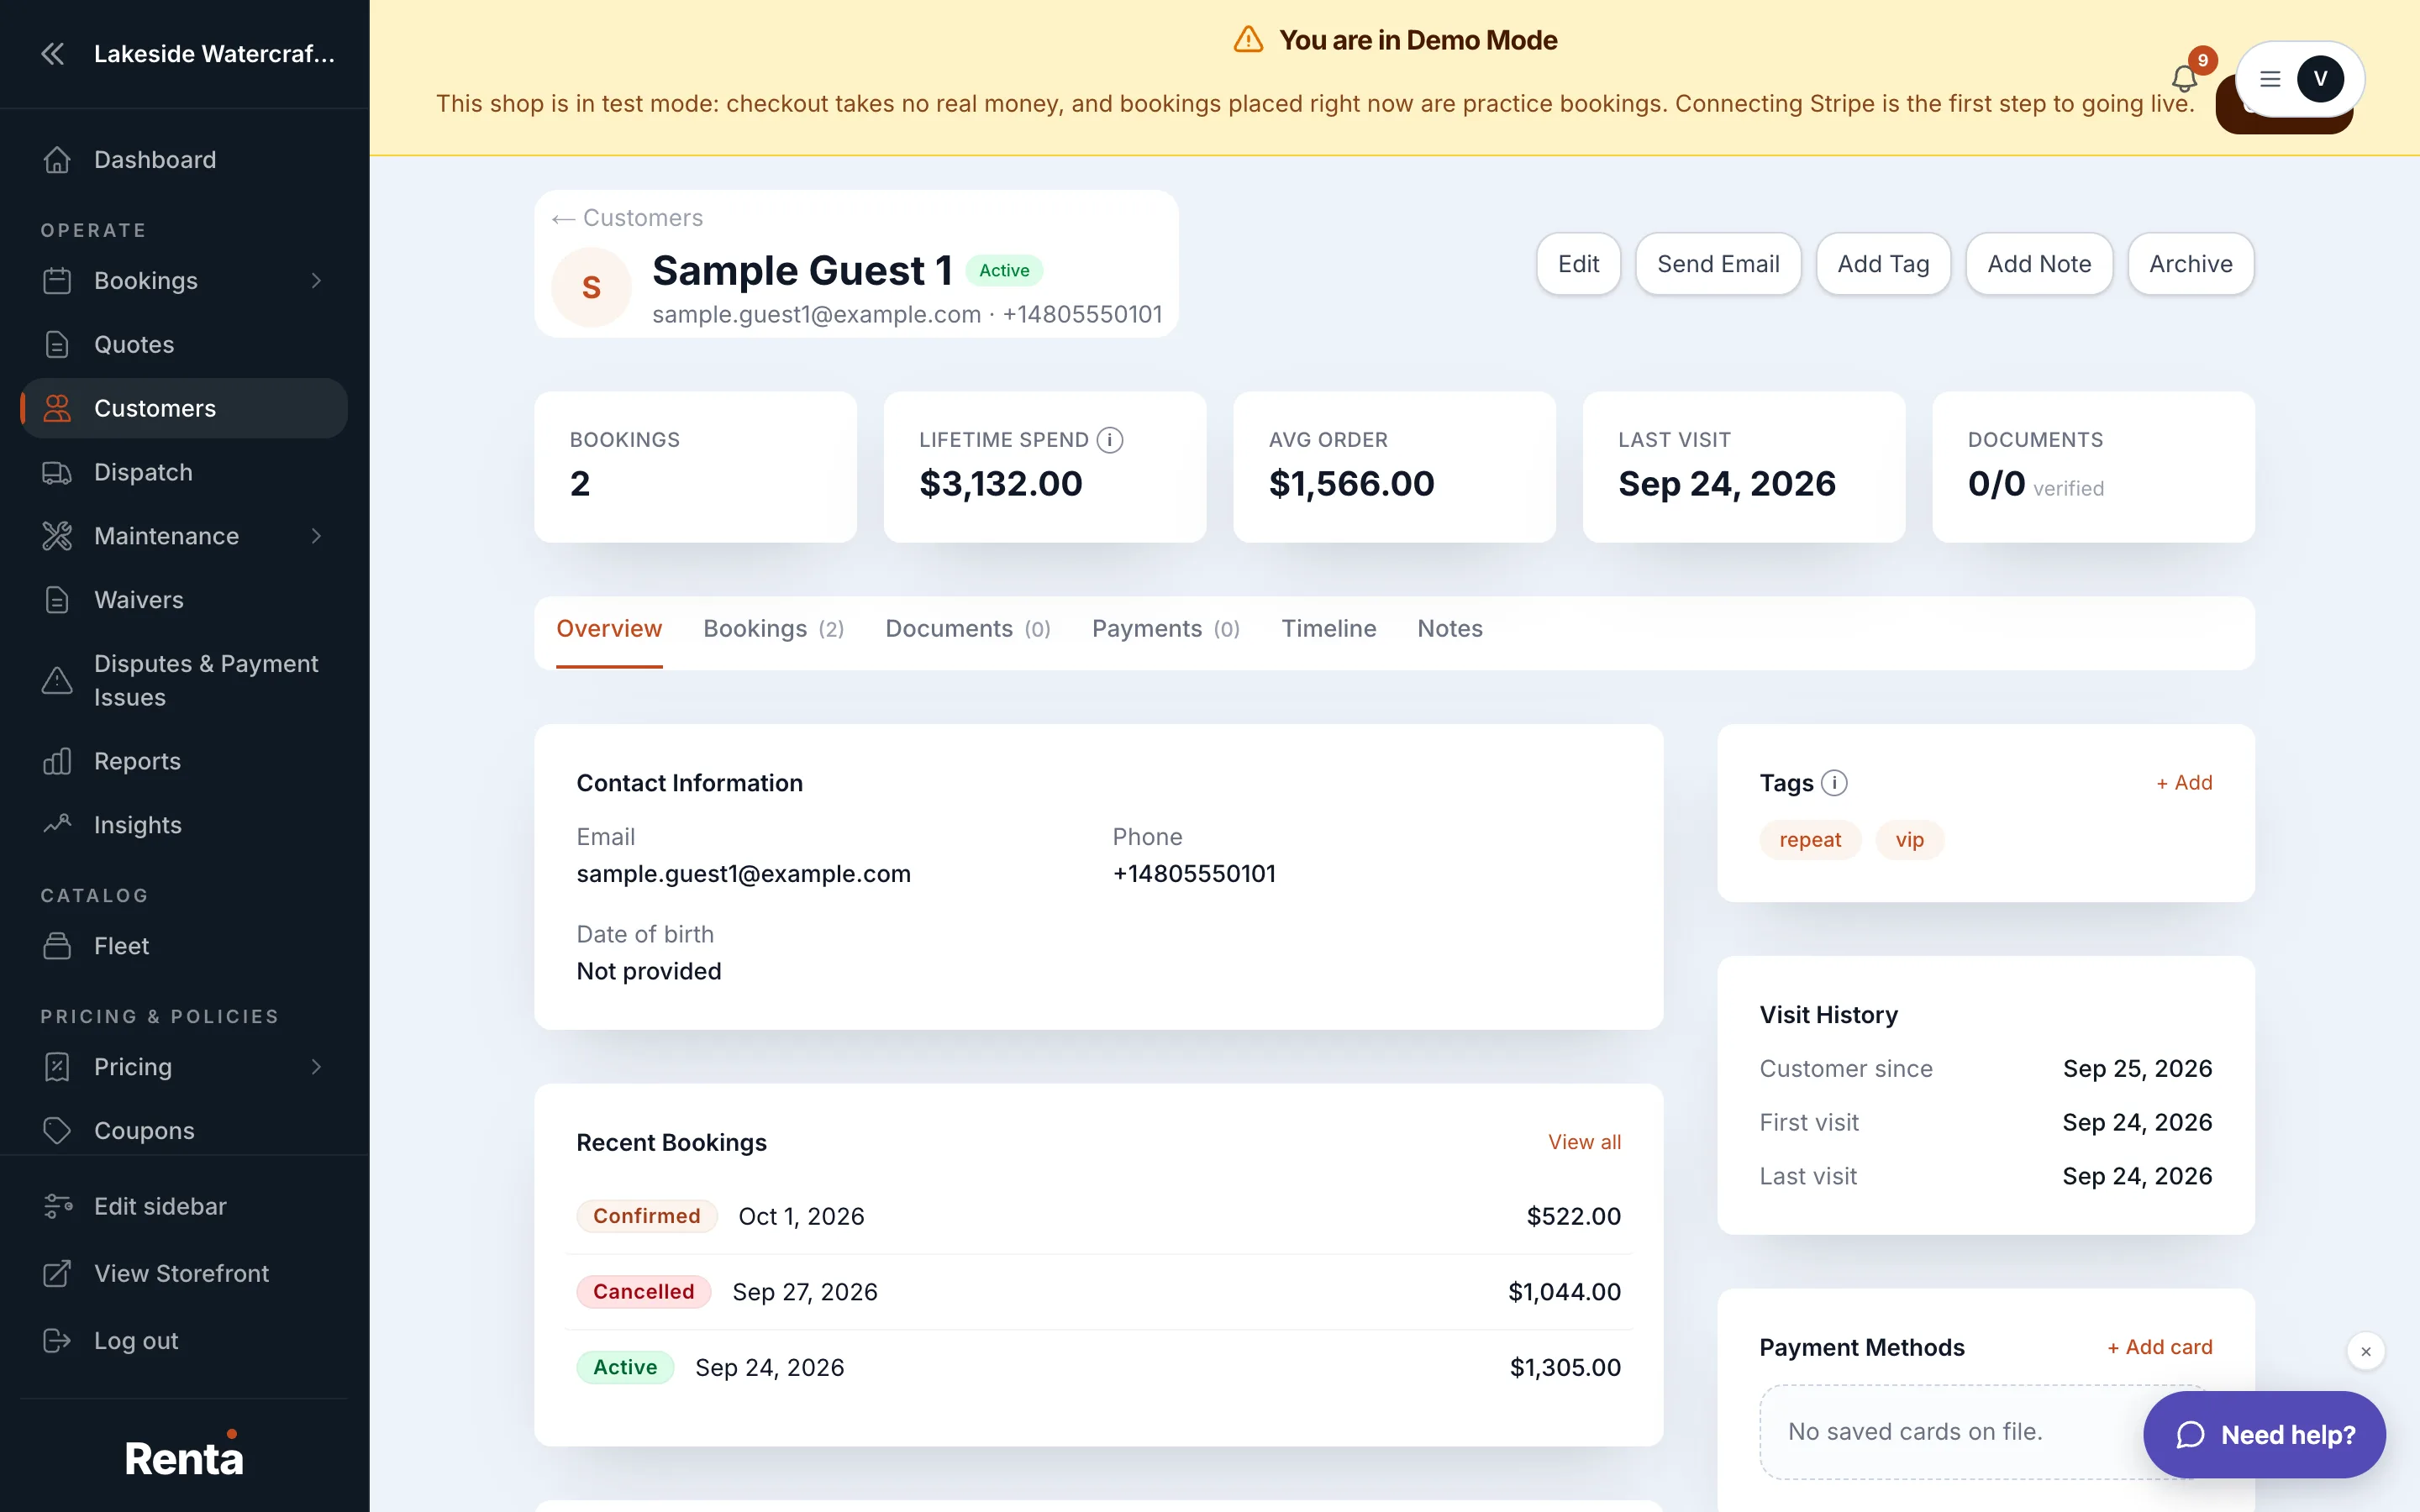Image resolution: width=2420 pixels, height=1512 pixels.
Task: Open hamburger menu beside the V avatar
Action: click(x=2270, y=79)
